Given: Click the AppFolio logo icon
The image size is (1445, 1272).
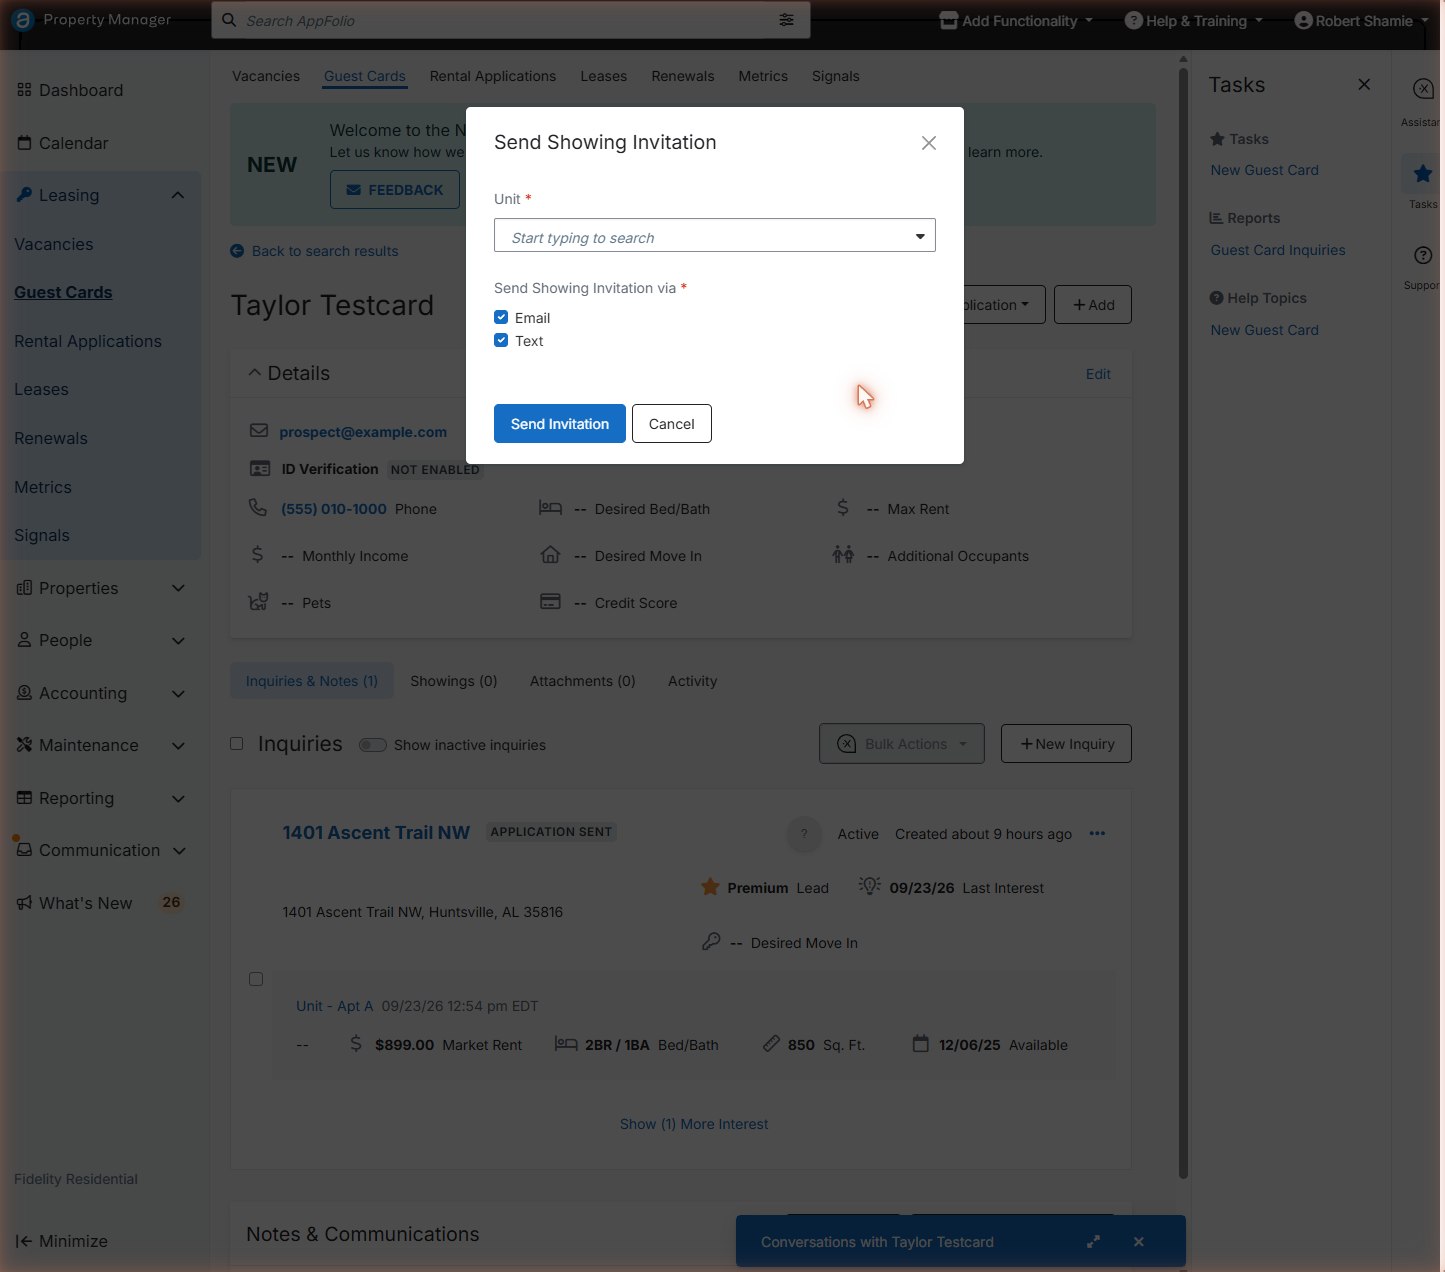Looking at the screenshot, I should pos(23,20).
